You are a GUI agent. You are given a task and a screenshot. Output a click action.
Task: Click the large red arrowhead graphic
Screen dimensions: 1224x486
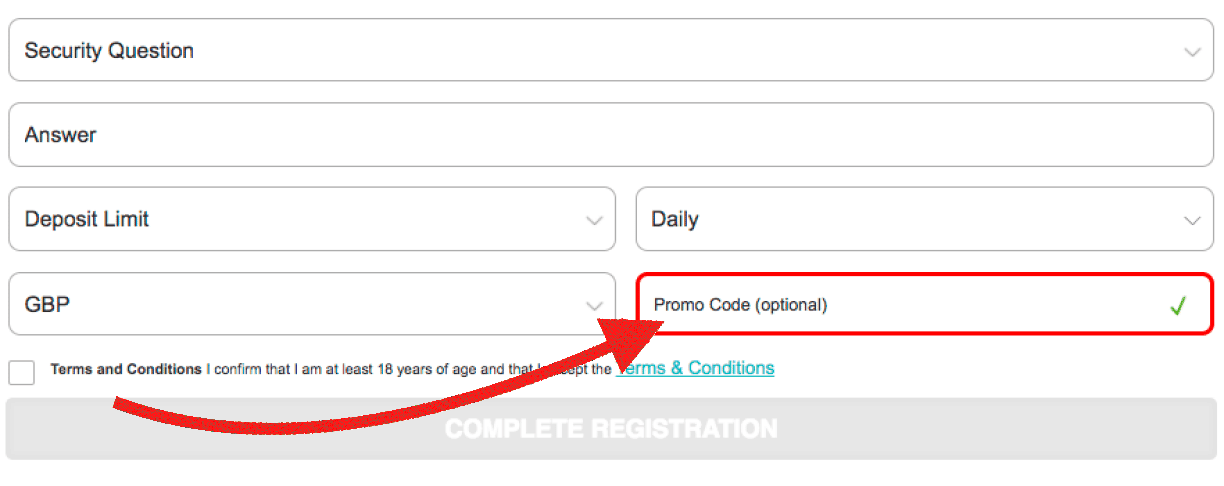coord(630,338)
